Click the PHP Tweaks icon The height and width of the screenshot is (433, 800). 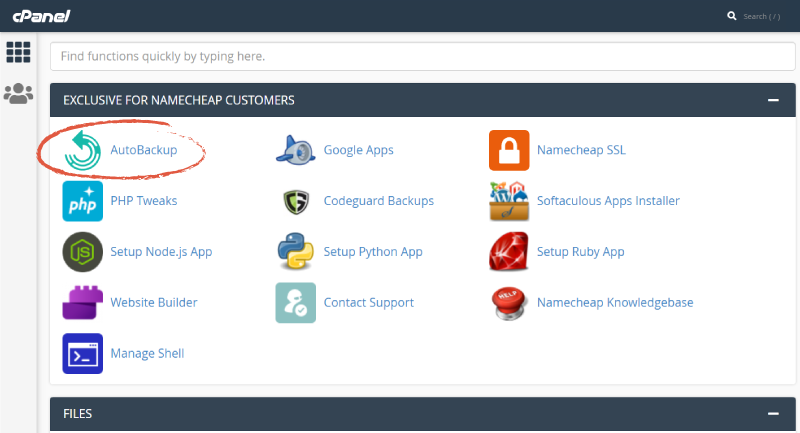[x=83, y=201]
